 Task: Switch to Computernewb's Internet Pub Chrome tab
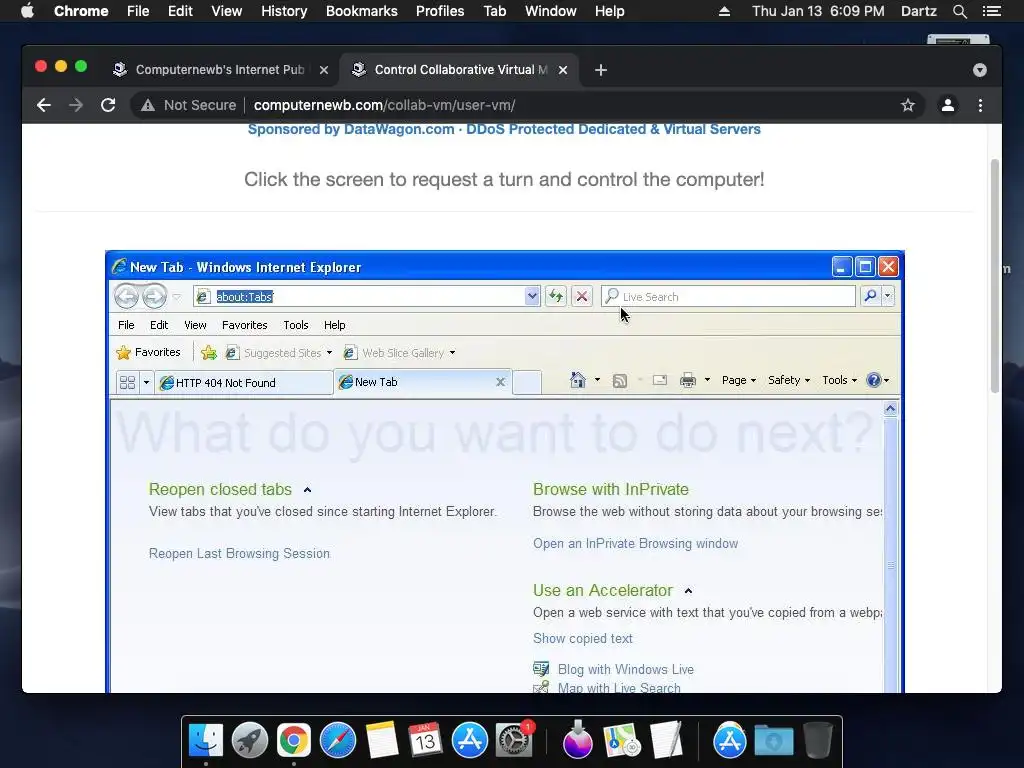220,70
